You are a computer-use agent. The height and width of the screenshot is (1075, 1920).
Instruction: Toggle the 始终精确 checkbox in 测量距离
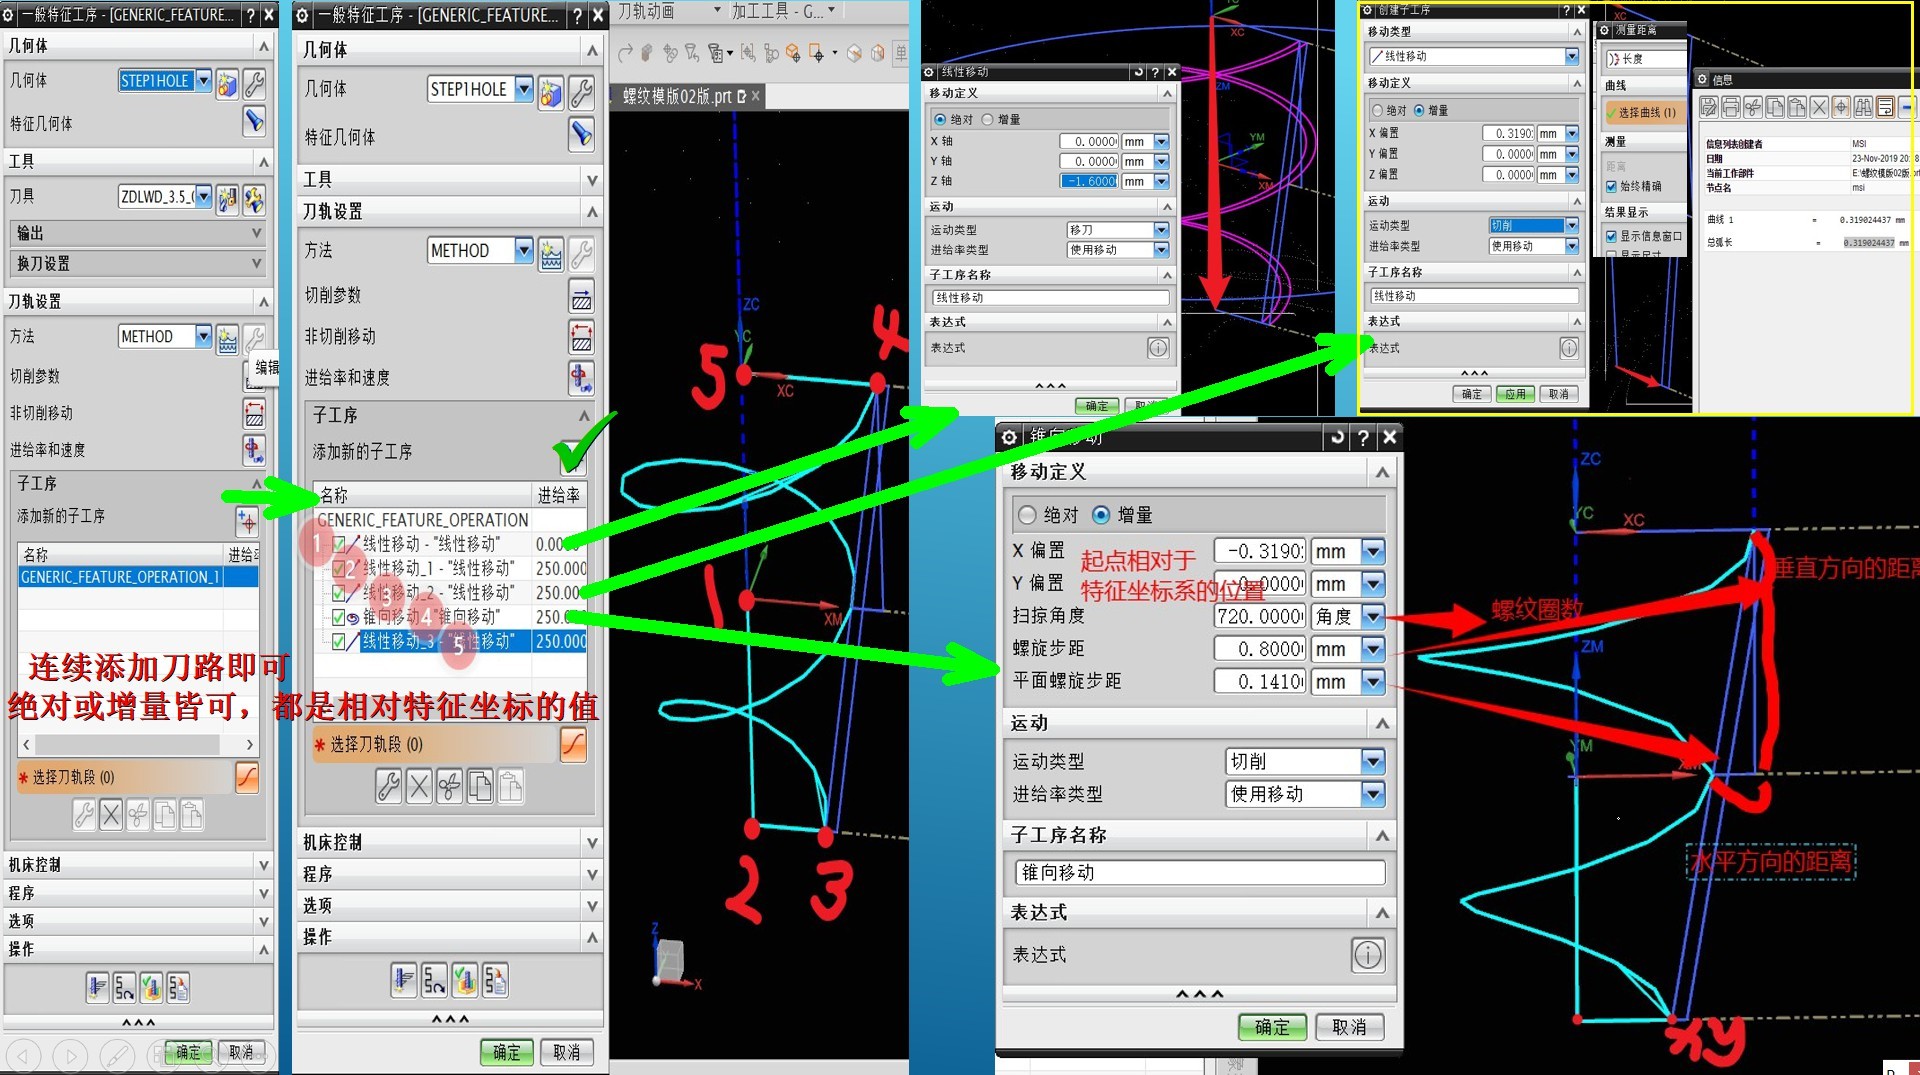[x=1611, y=186]
